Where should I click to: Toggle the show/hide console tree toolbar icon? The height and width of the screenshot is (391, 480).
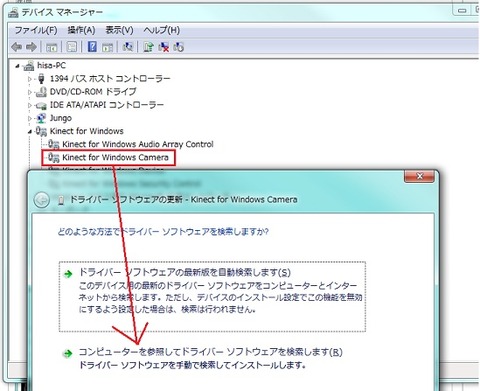pos(52,47)
